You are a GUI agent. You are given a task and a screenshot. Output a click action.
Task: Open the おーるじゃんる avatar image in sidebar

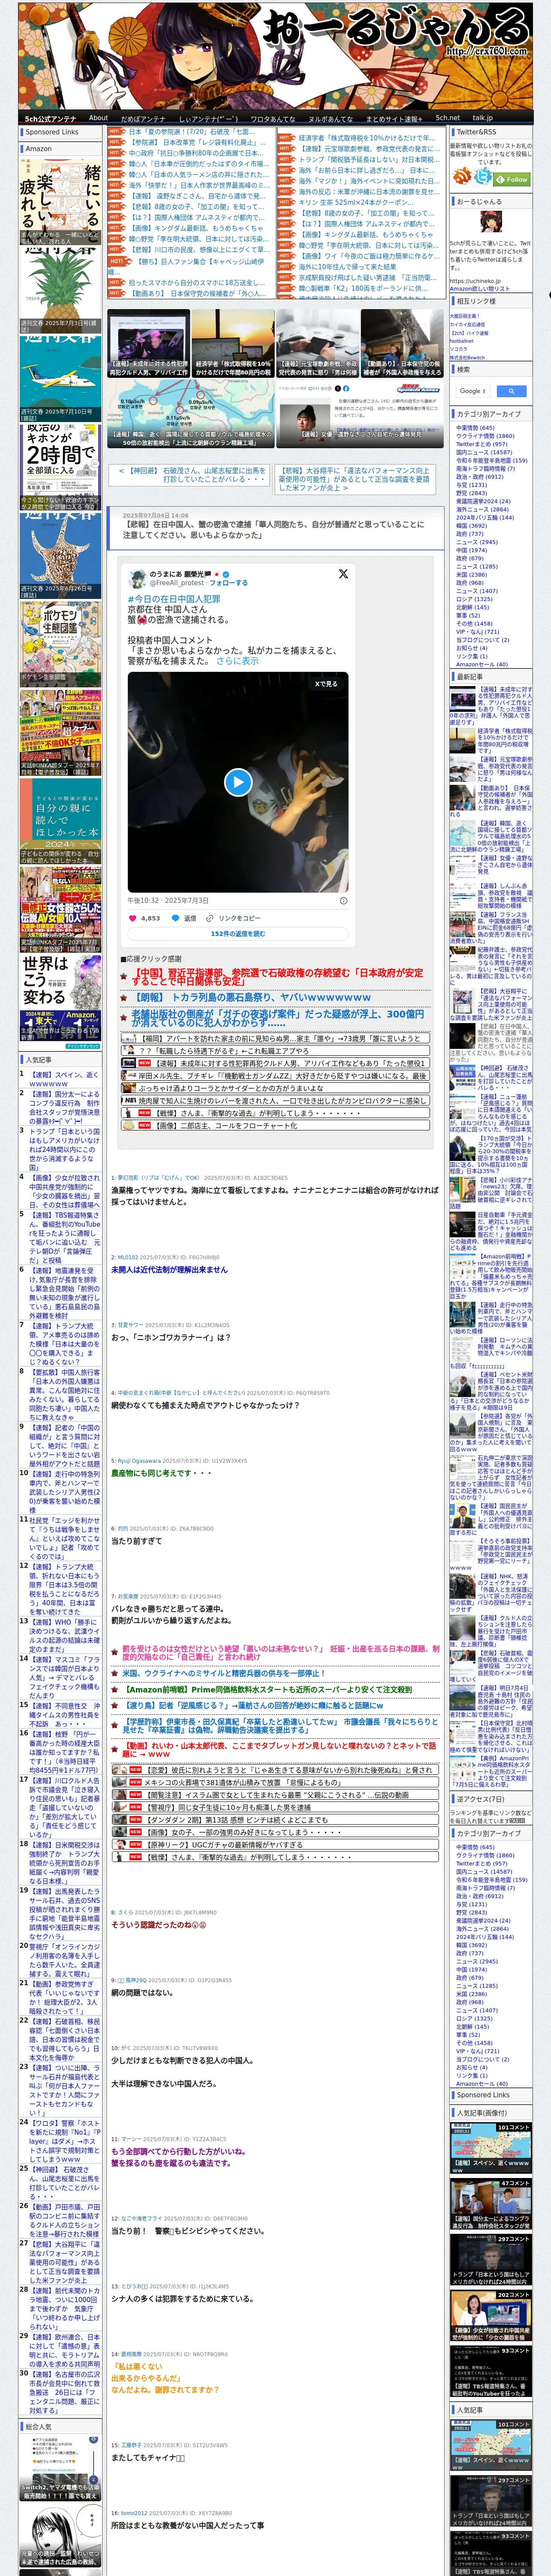[x=490, y=222]
